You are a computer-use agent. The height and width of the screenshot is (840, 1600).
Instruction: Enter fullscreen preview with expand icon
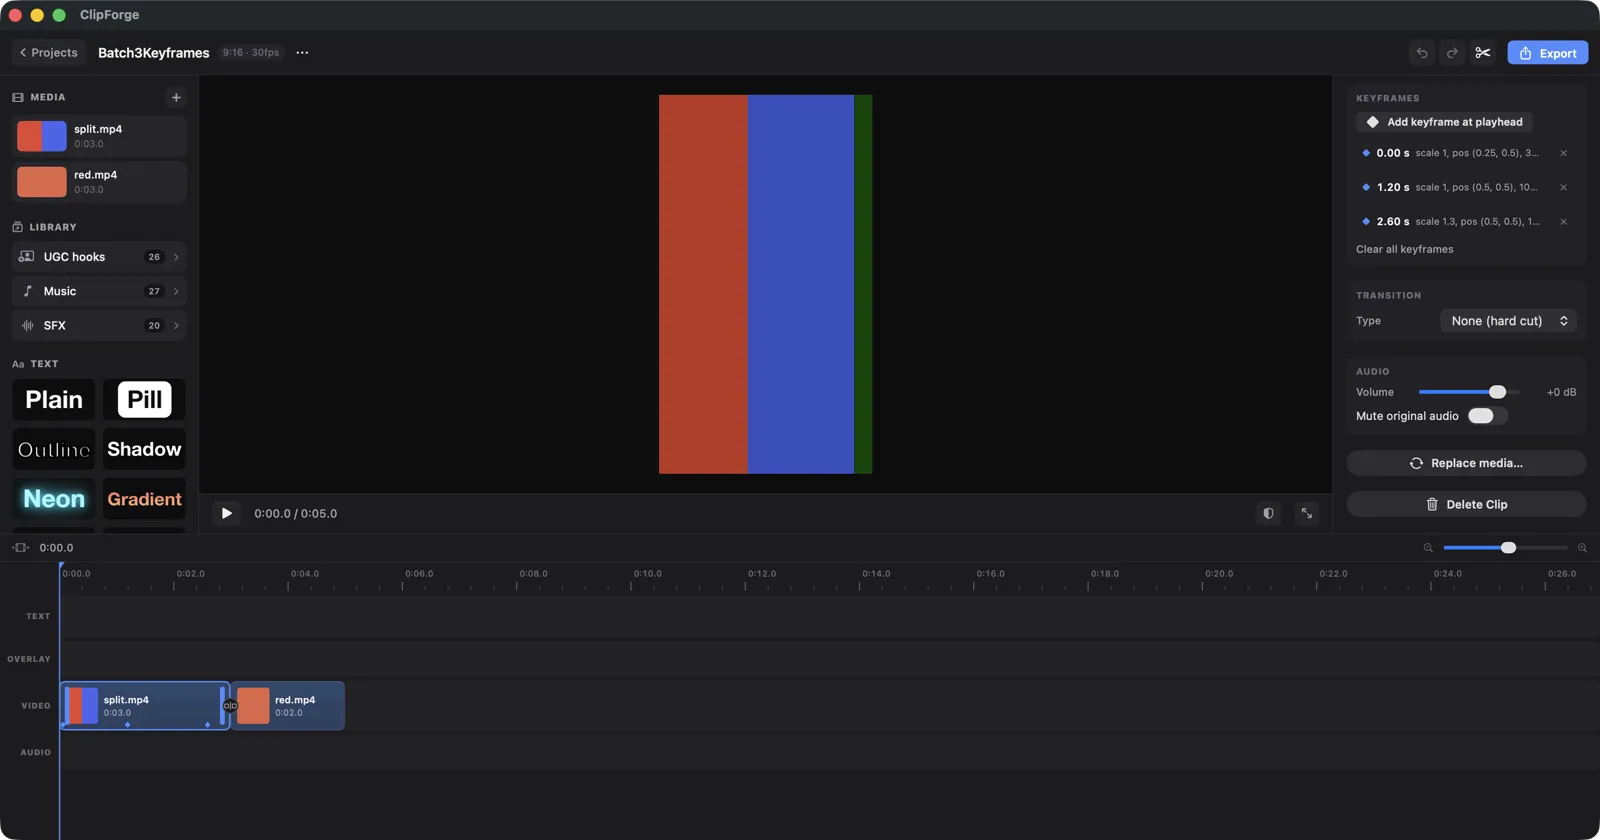[x=1306, y=513]
